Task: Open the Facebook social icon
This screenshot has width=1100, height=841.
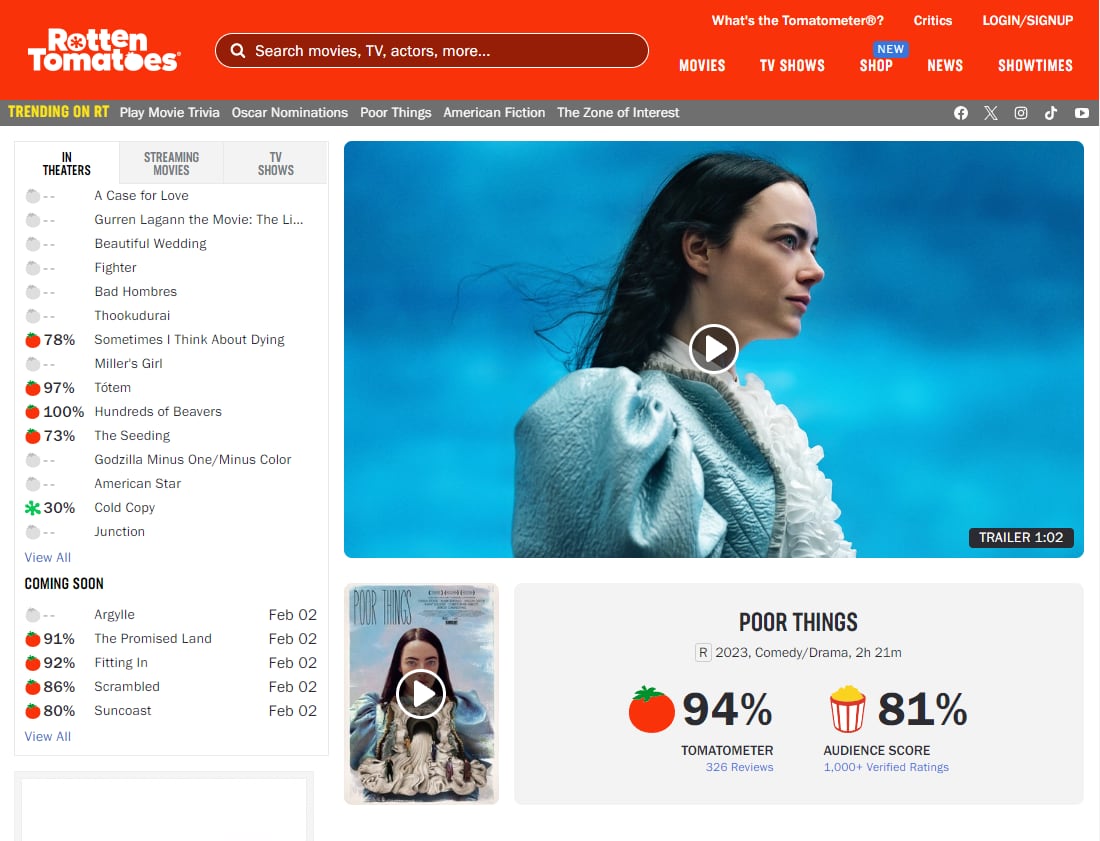Action: click(x=961, y=113)
